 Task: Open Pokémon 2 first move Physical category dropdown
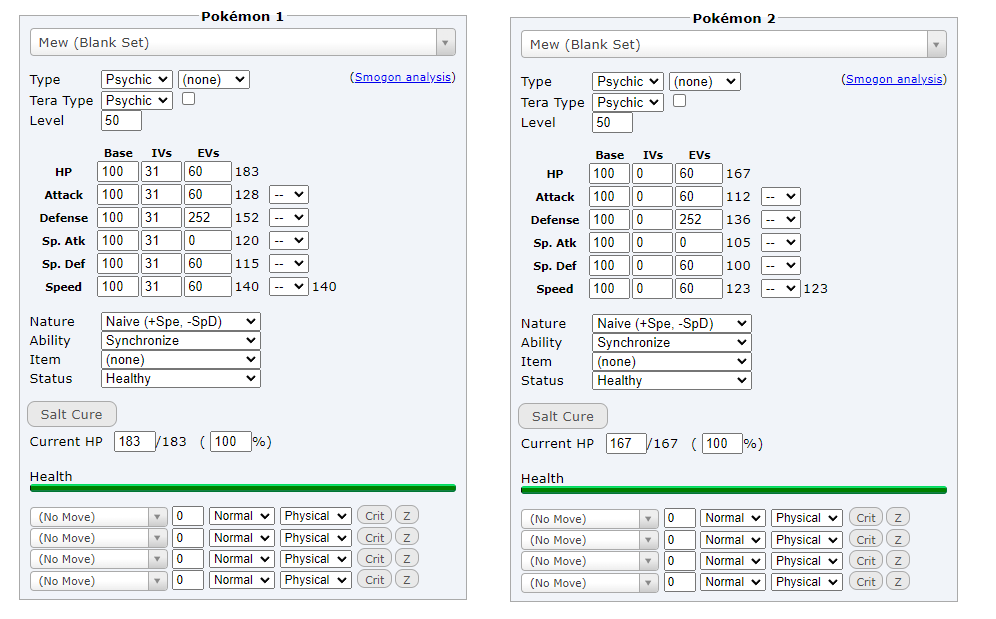(807, 518)
